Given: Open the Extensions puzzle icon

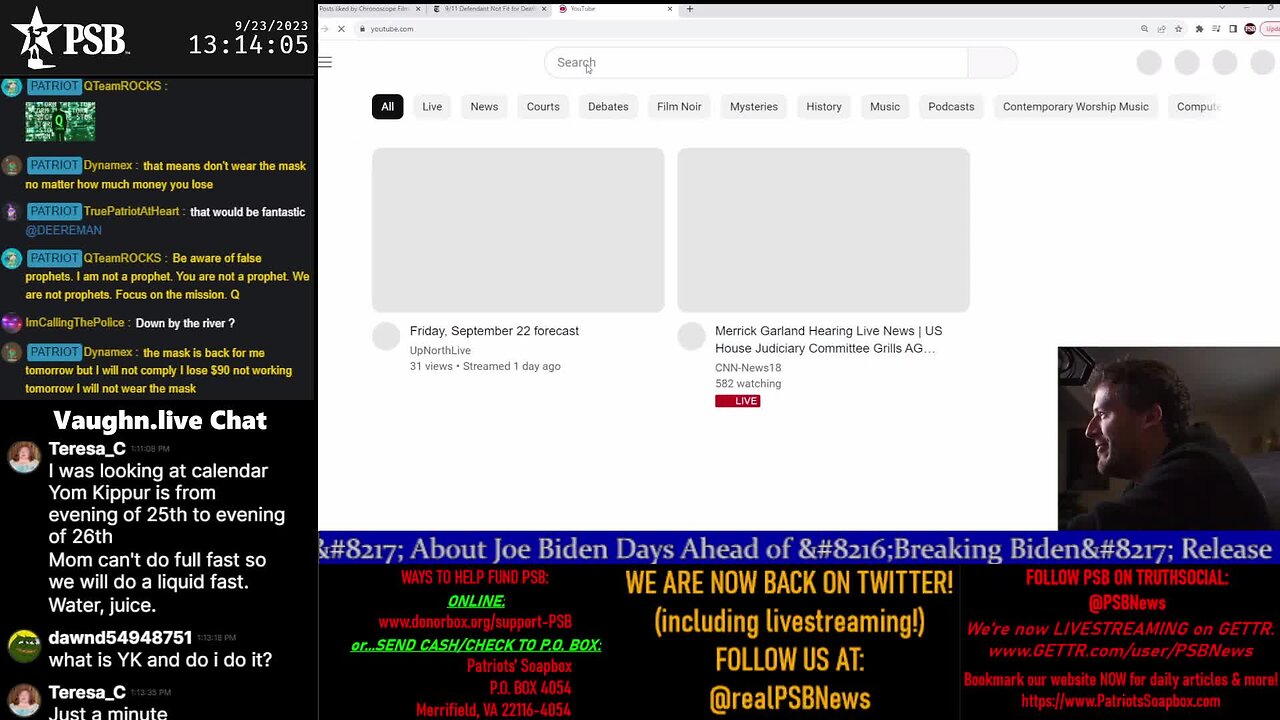Looking at the screenshot, I should 1199,29.
